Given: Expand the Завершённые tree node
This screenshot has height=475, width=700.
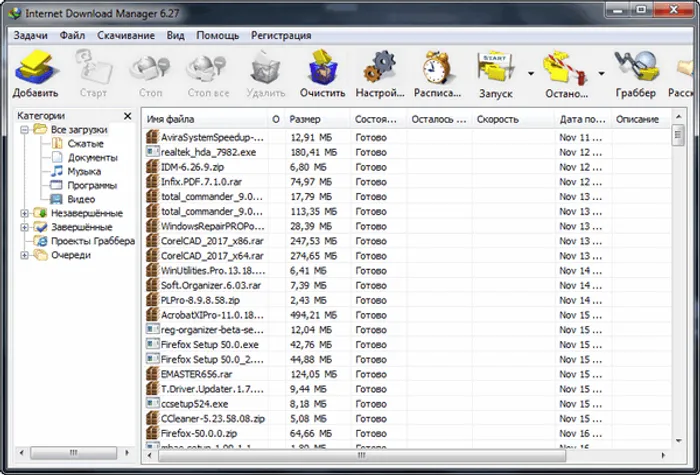Looking at the screenshot, I should [25, 227].
